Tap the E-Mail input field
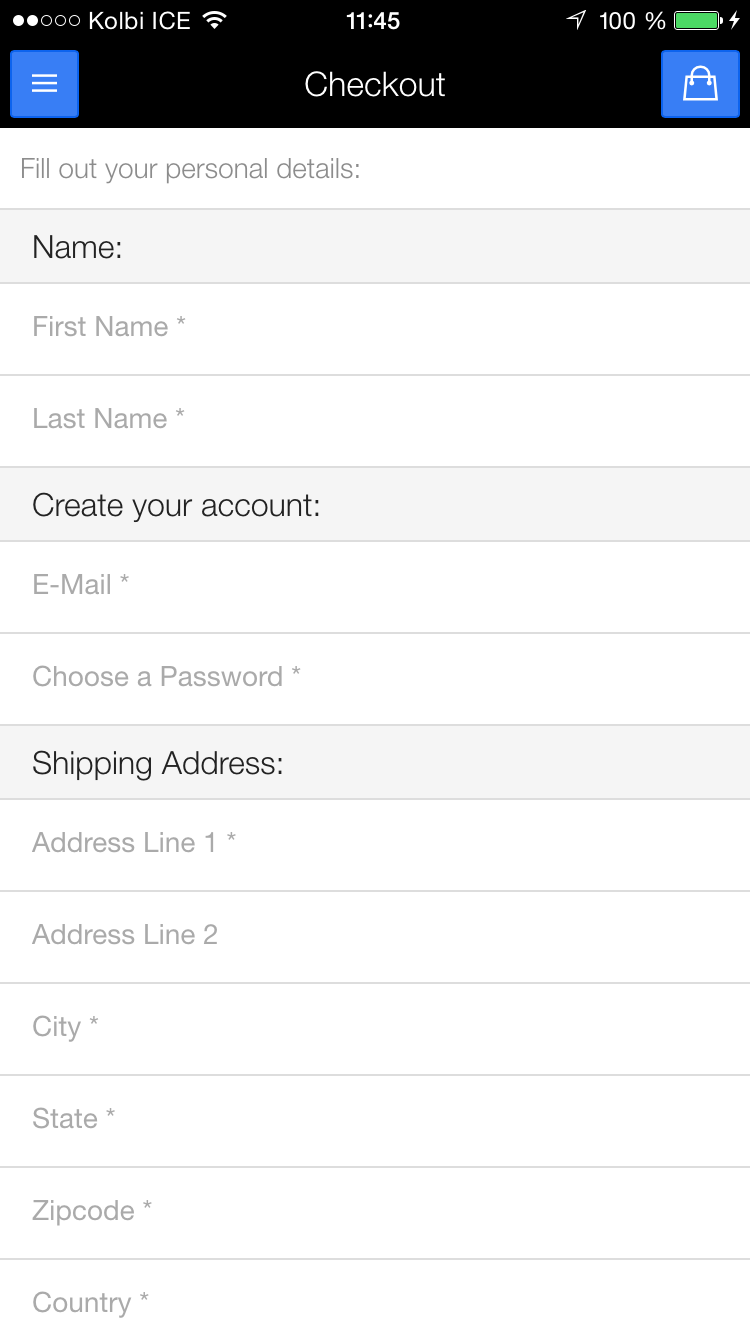Screen dimensions: 750x1334 (375, 585)
